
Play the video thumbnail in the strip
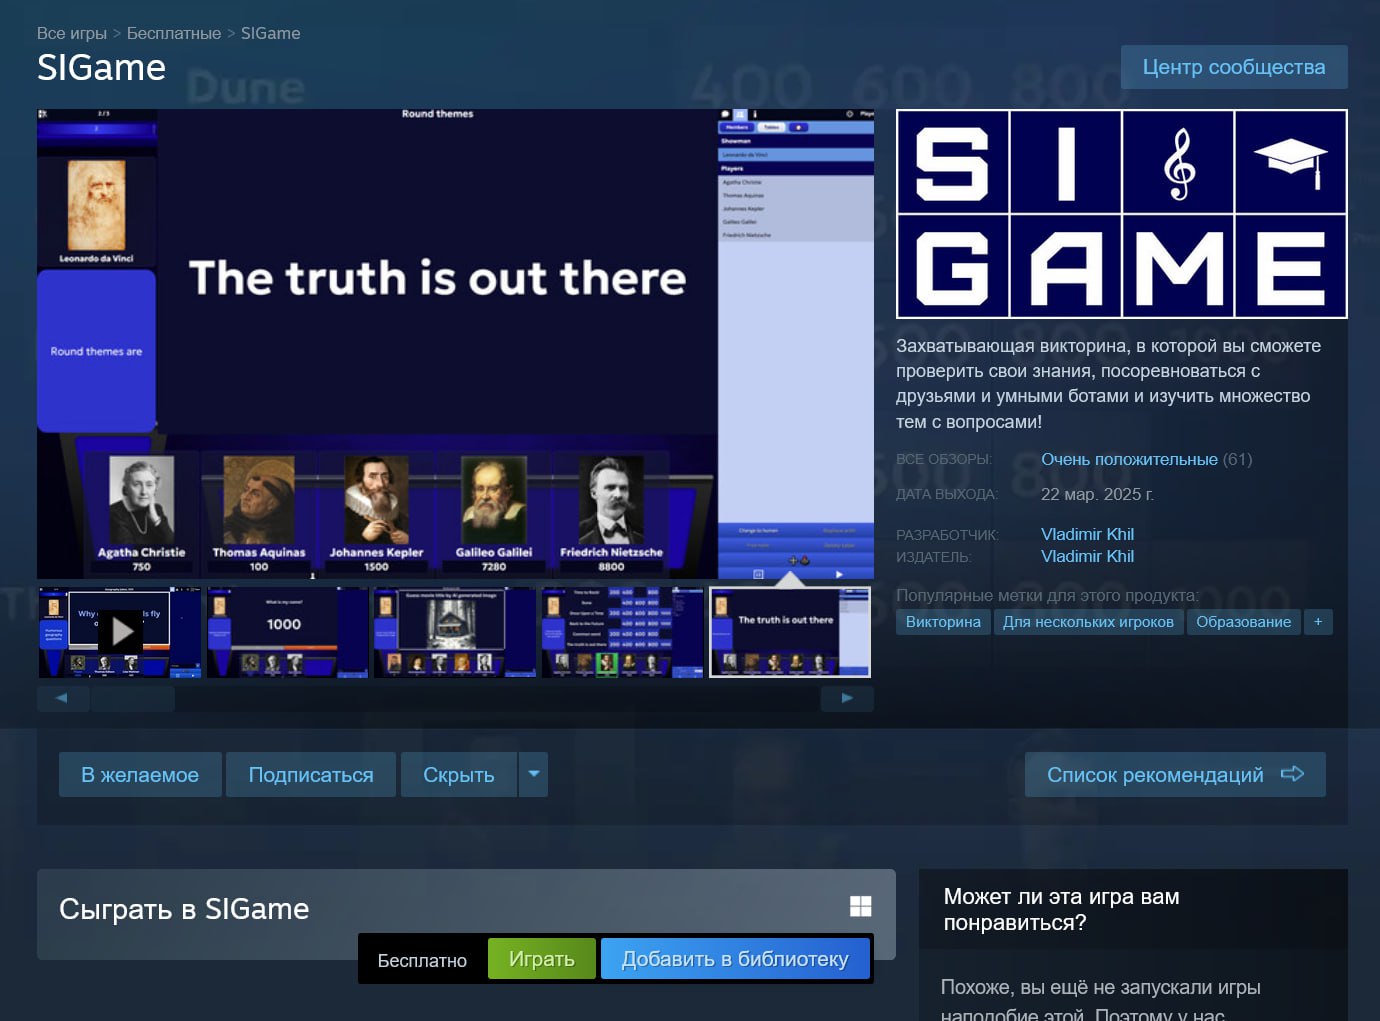[x=121, y=632]
